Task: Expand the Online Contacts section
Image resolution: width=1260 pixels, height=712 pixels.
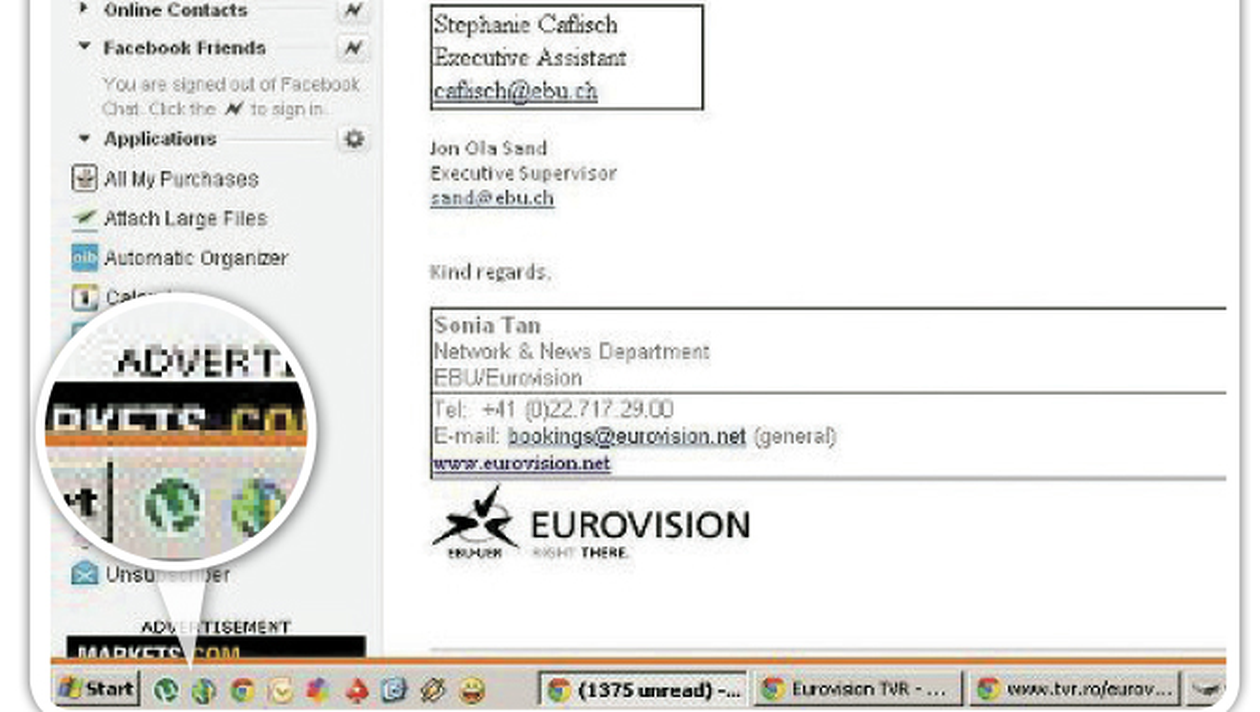Action: click(x=84, y=10)
